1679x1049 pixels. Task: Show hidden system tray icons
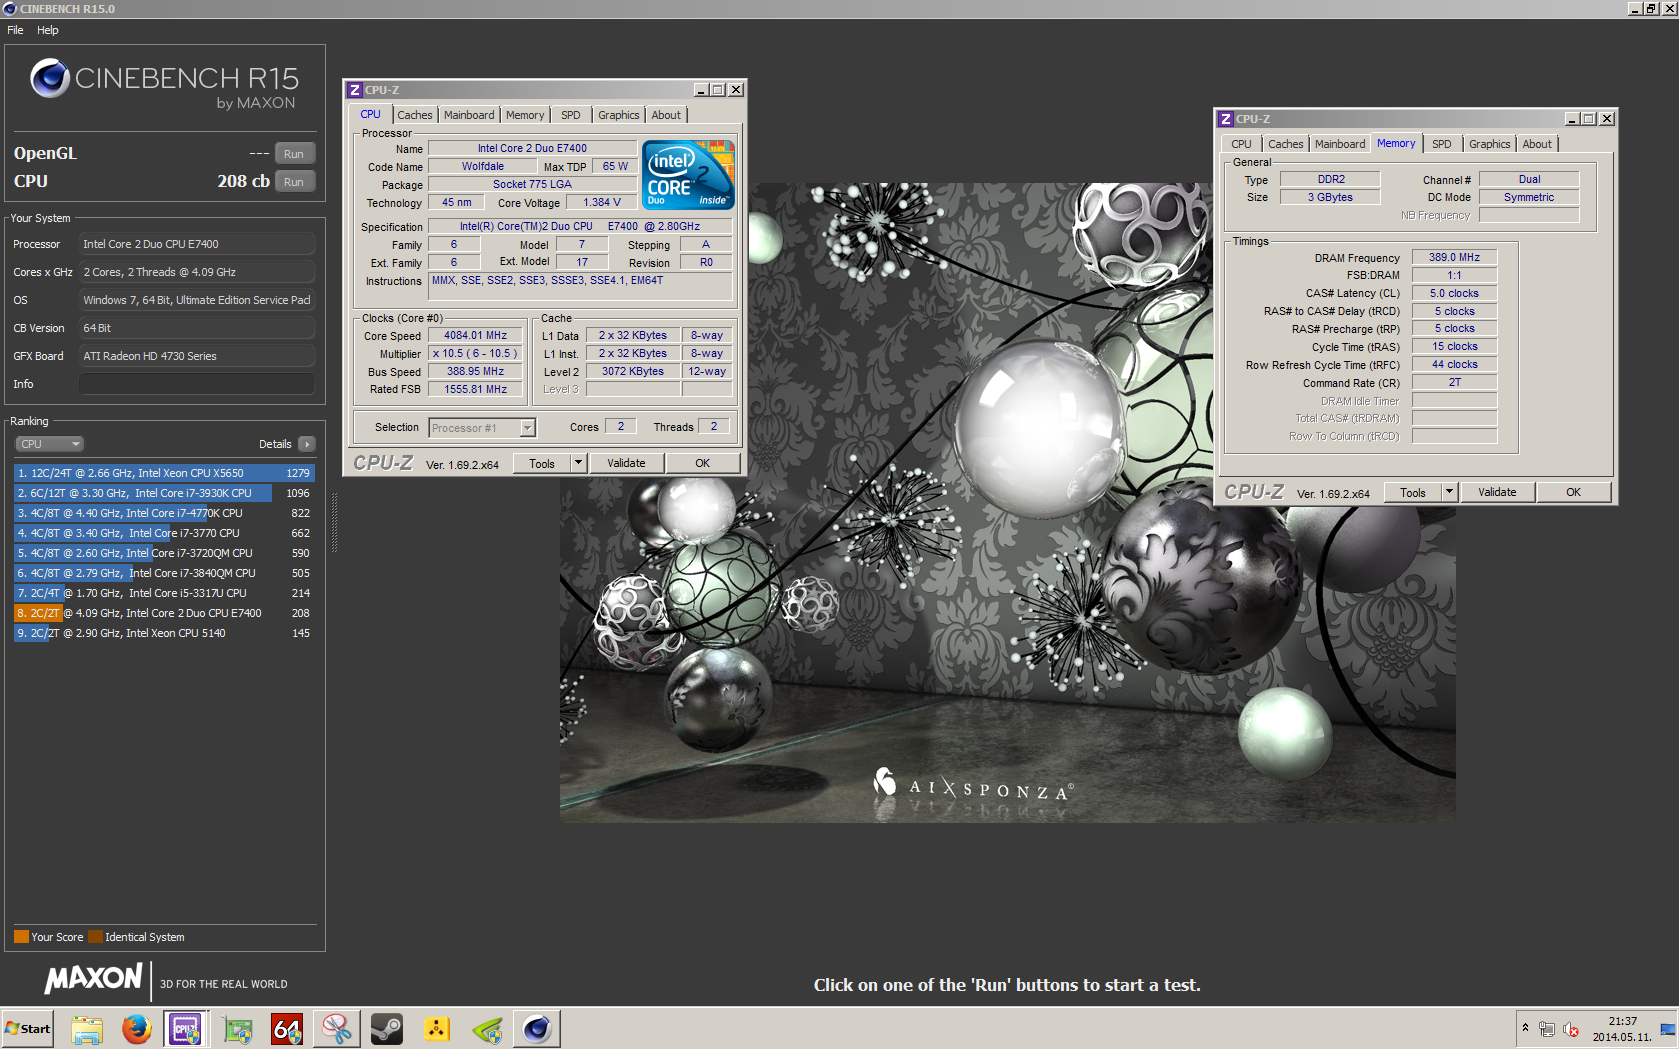point(1525,1028)
